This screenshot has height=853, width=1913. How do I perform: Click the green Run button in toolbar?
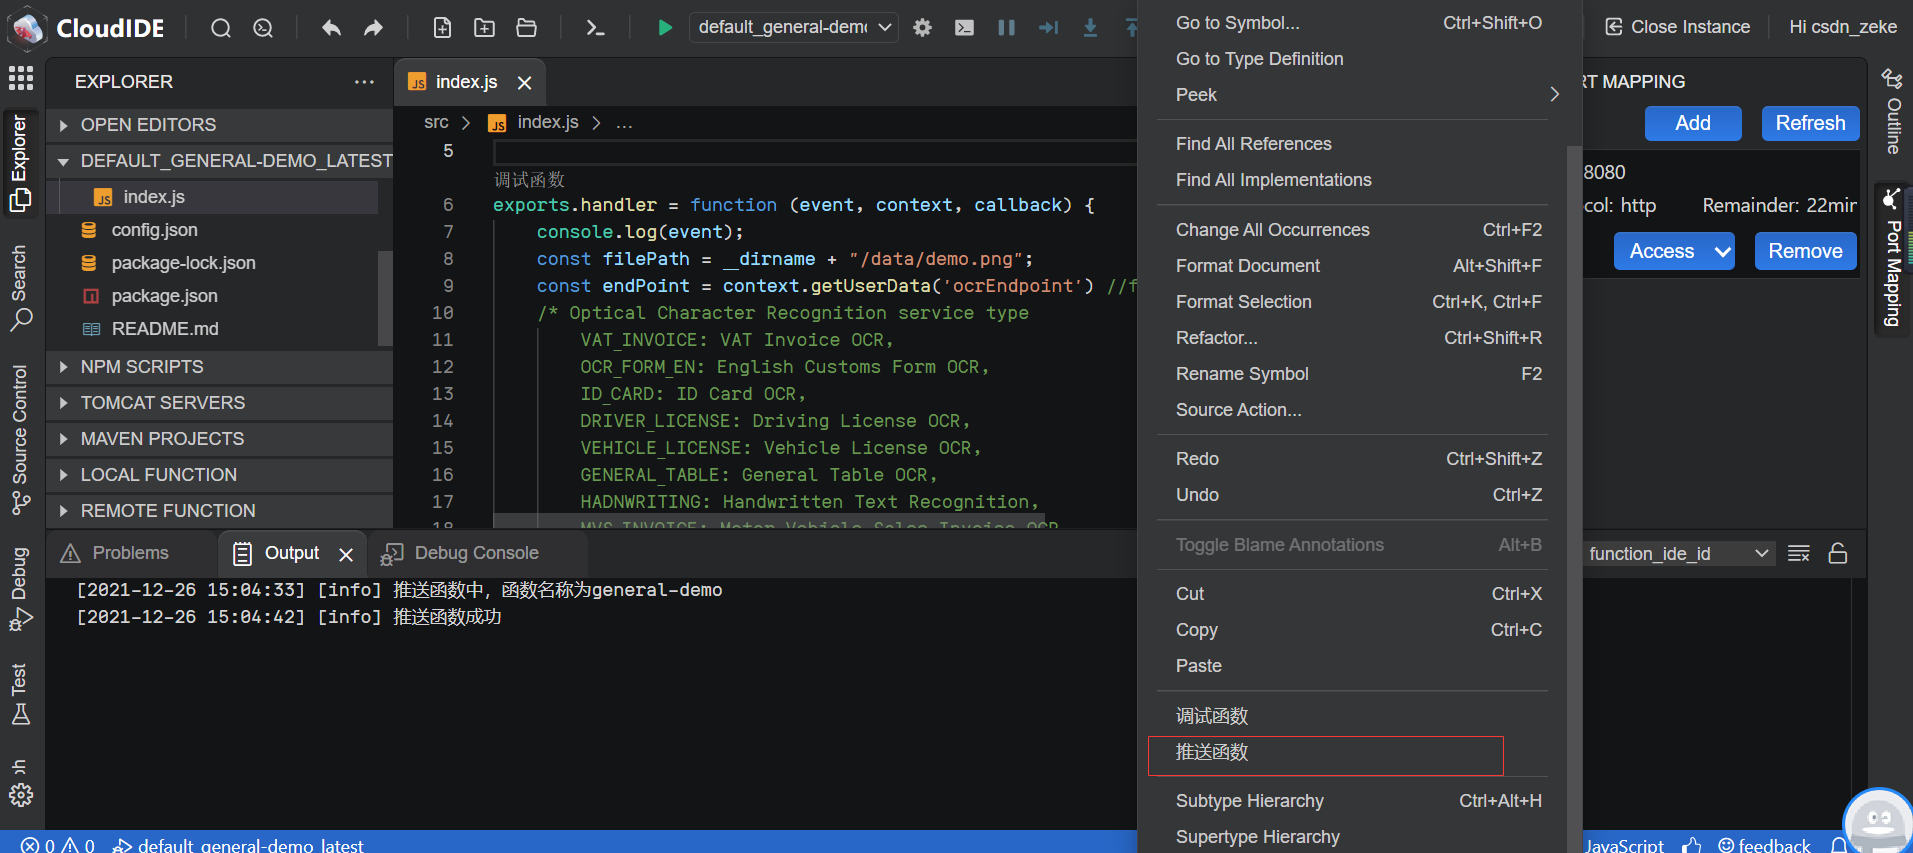click(664, 27)
